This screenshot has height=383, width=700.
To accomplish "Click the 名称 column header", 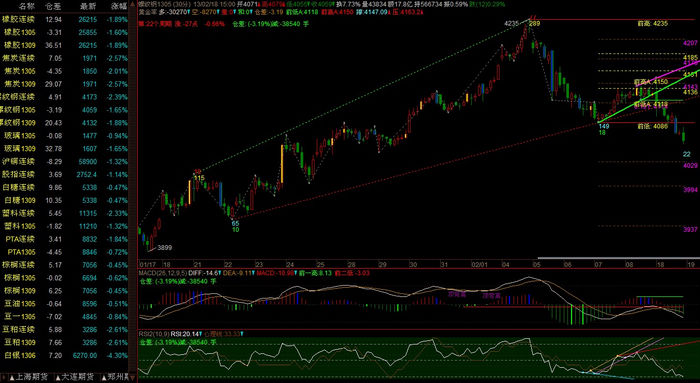I will point(26,6).
